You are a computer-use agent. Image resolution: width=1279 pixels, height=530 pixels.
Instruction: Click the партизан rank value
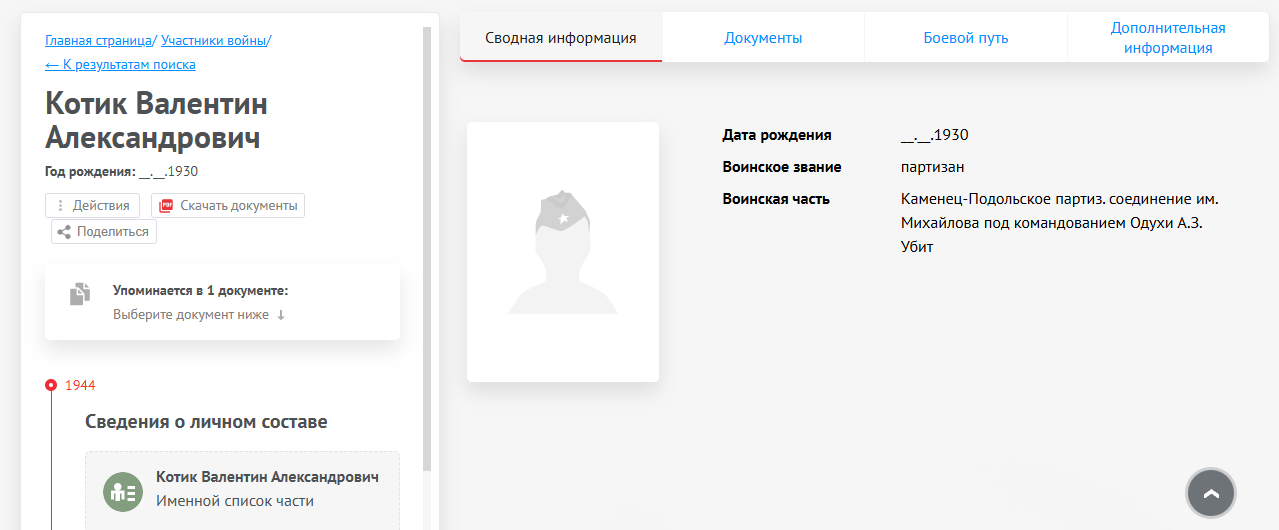coord(932,167)
